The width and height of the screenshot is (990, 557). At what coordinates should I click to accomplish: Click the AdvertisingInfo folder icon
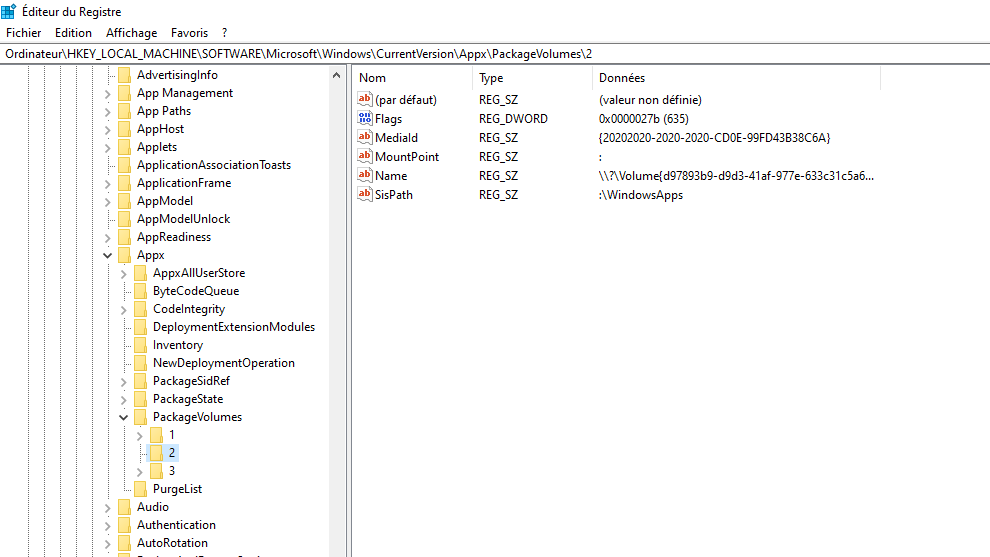pos(124,75)
